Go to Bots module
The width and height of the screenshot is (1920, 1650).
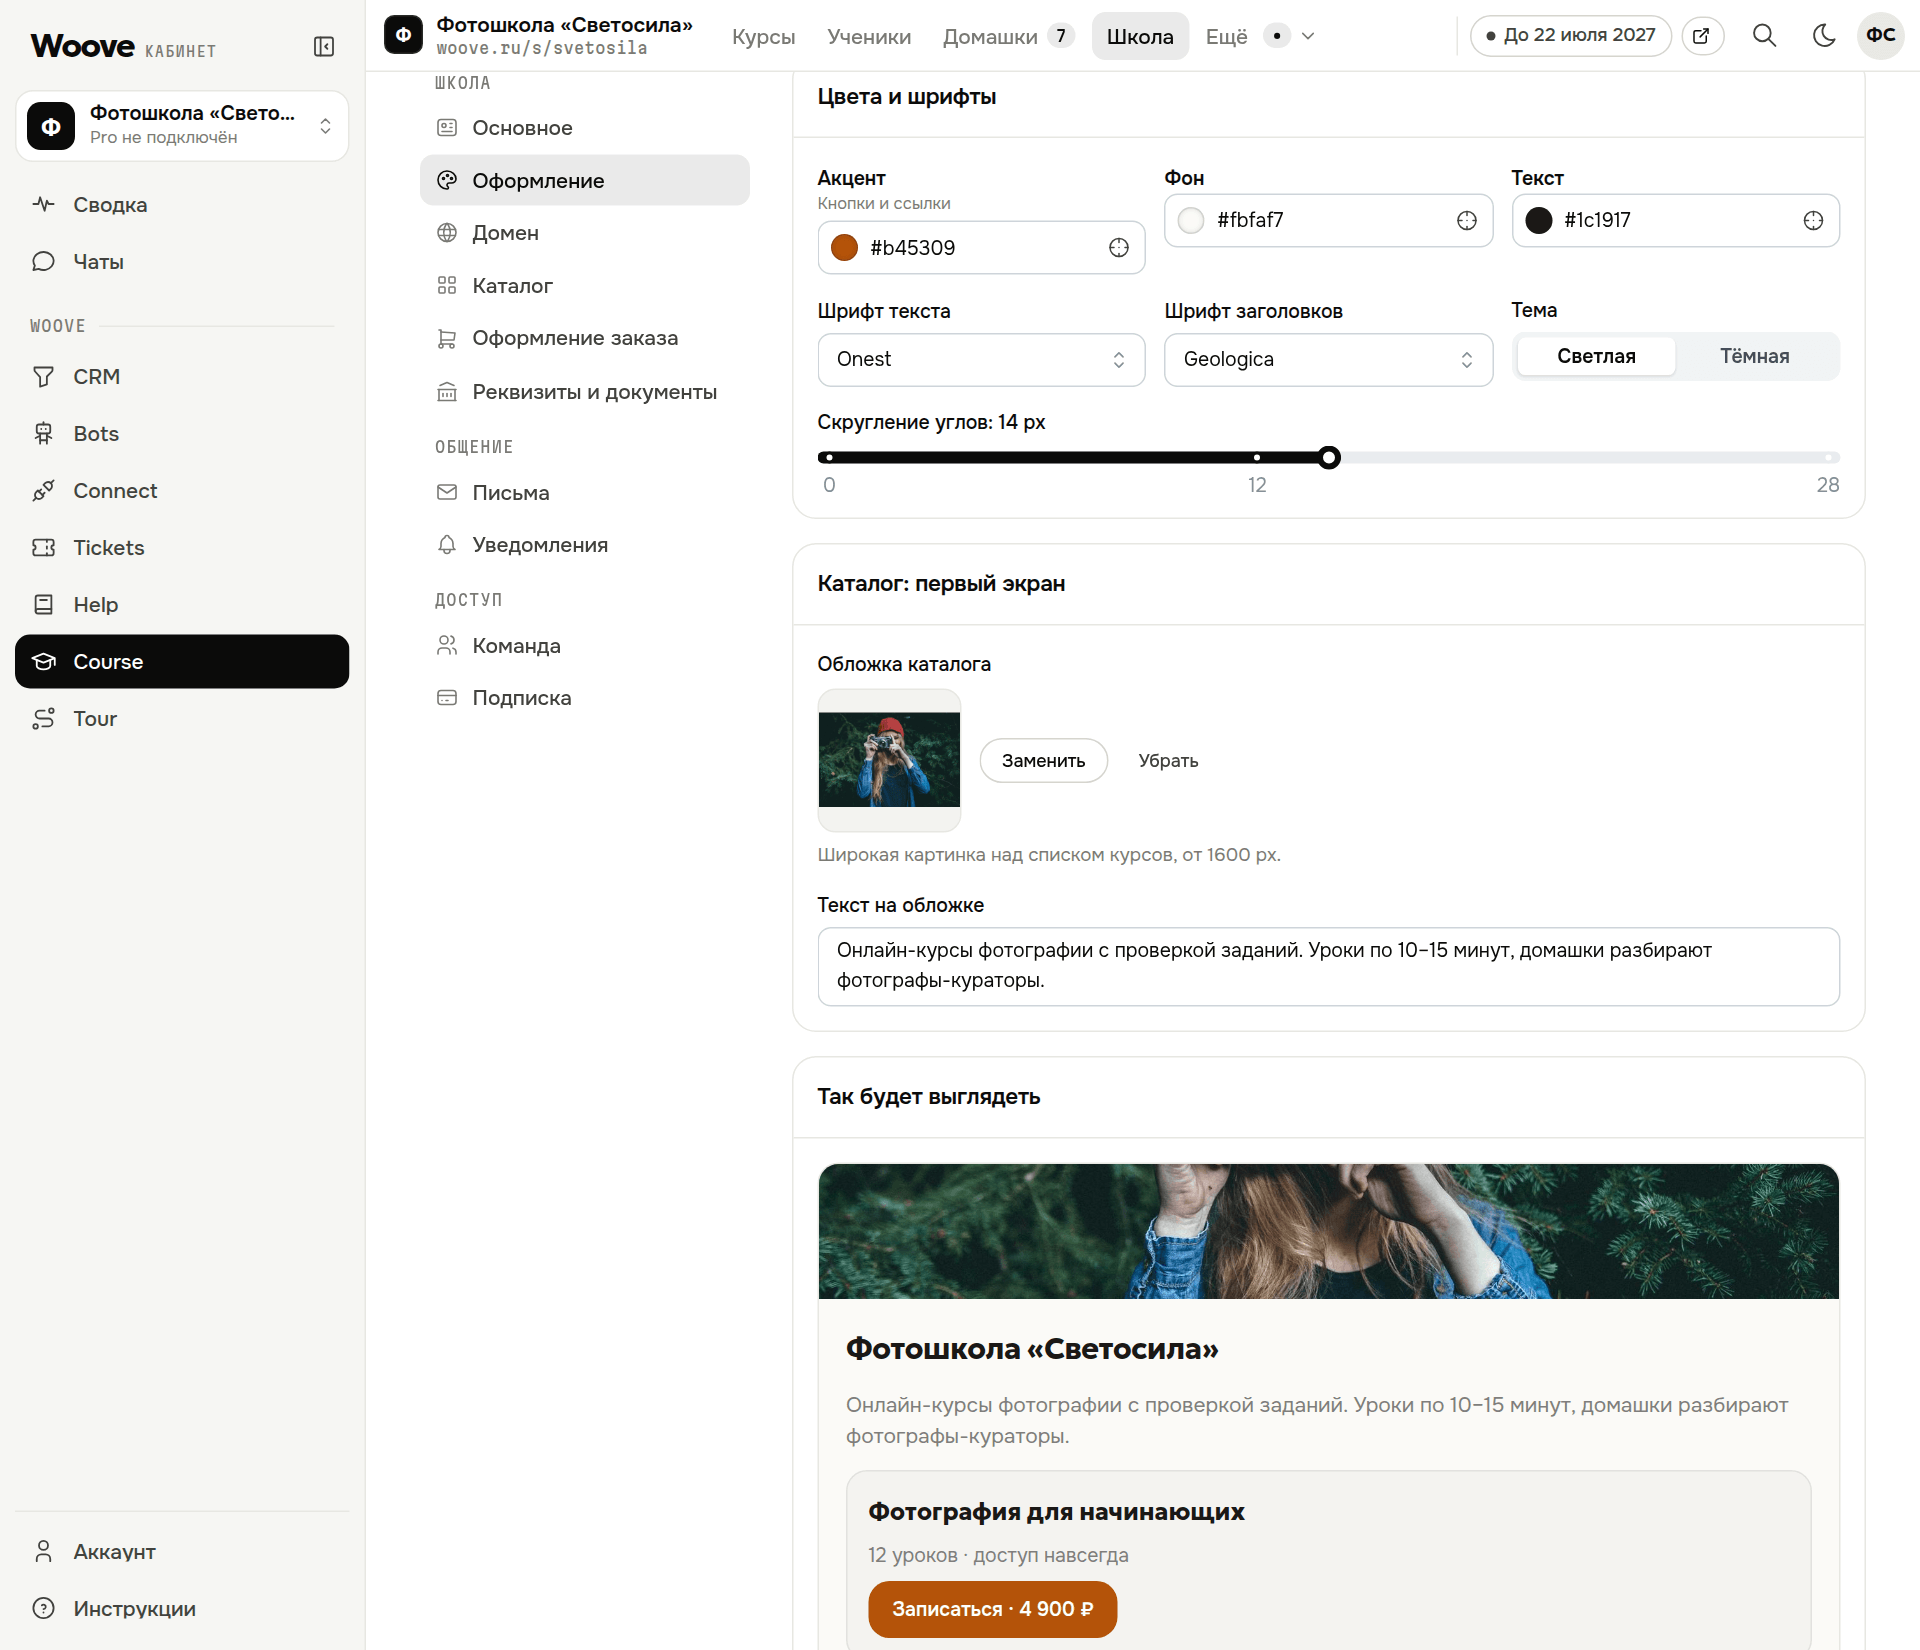(182, 434)
